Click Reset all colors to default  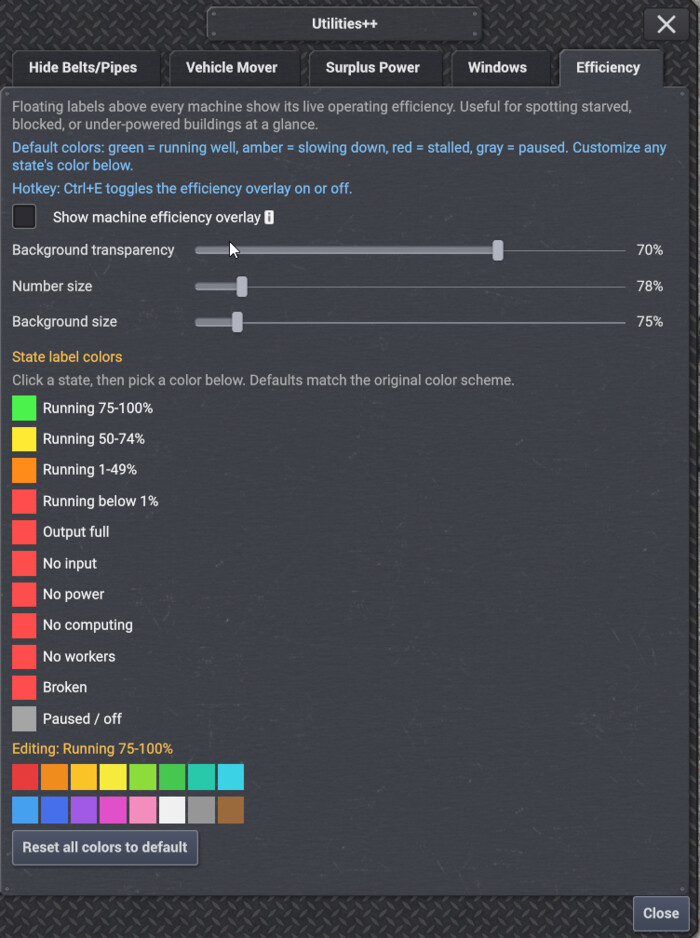(x=105, y=847)
